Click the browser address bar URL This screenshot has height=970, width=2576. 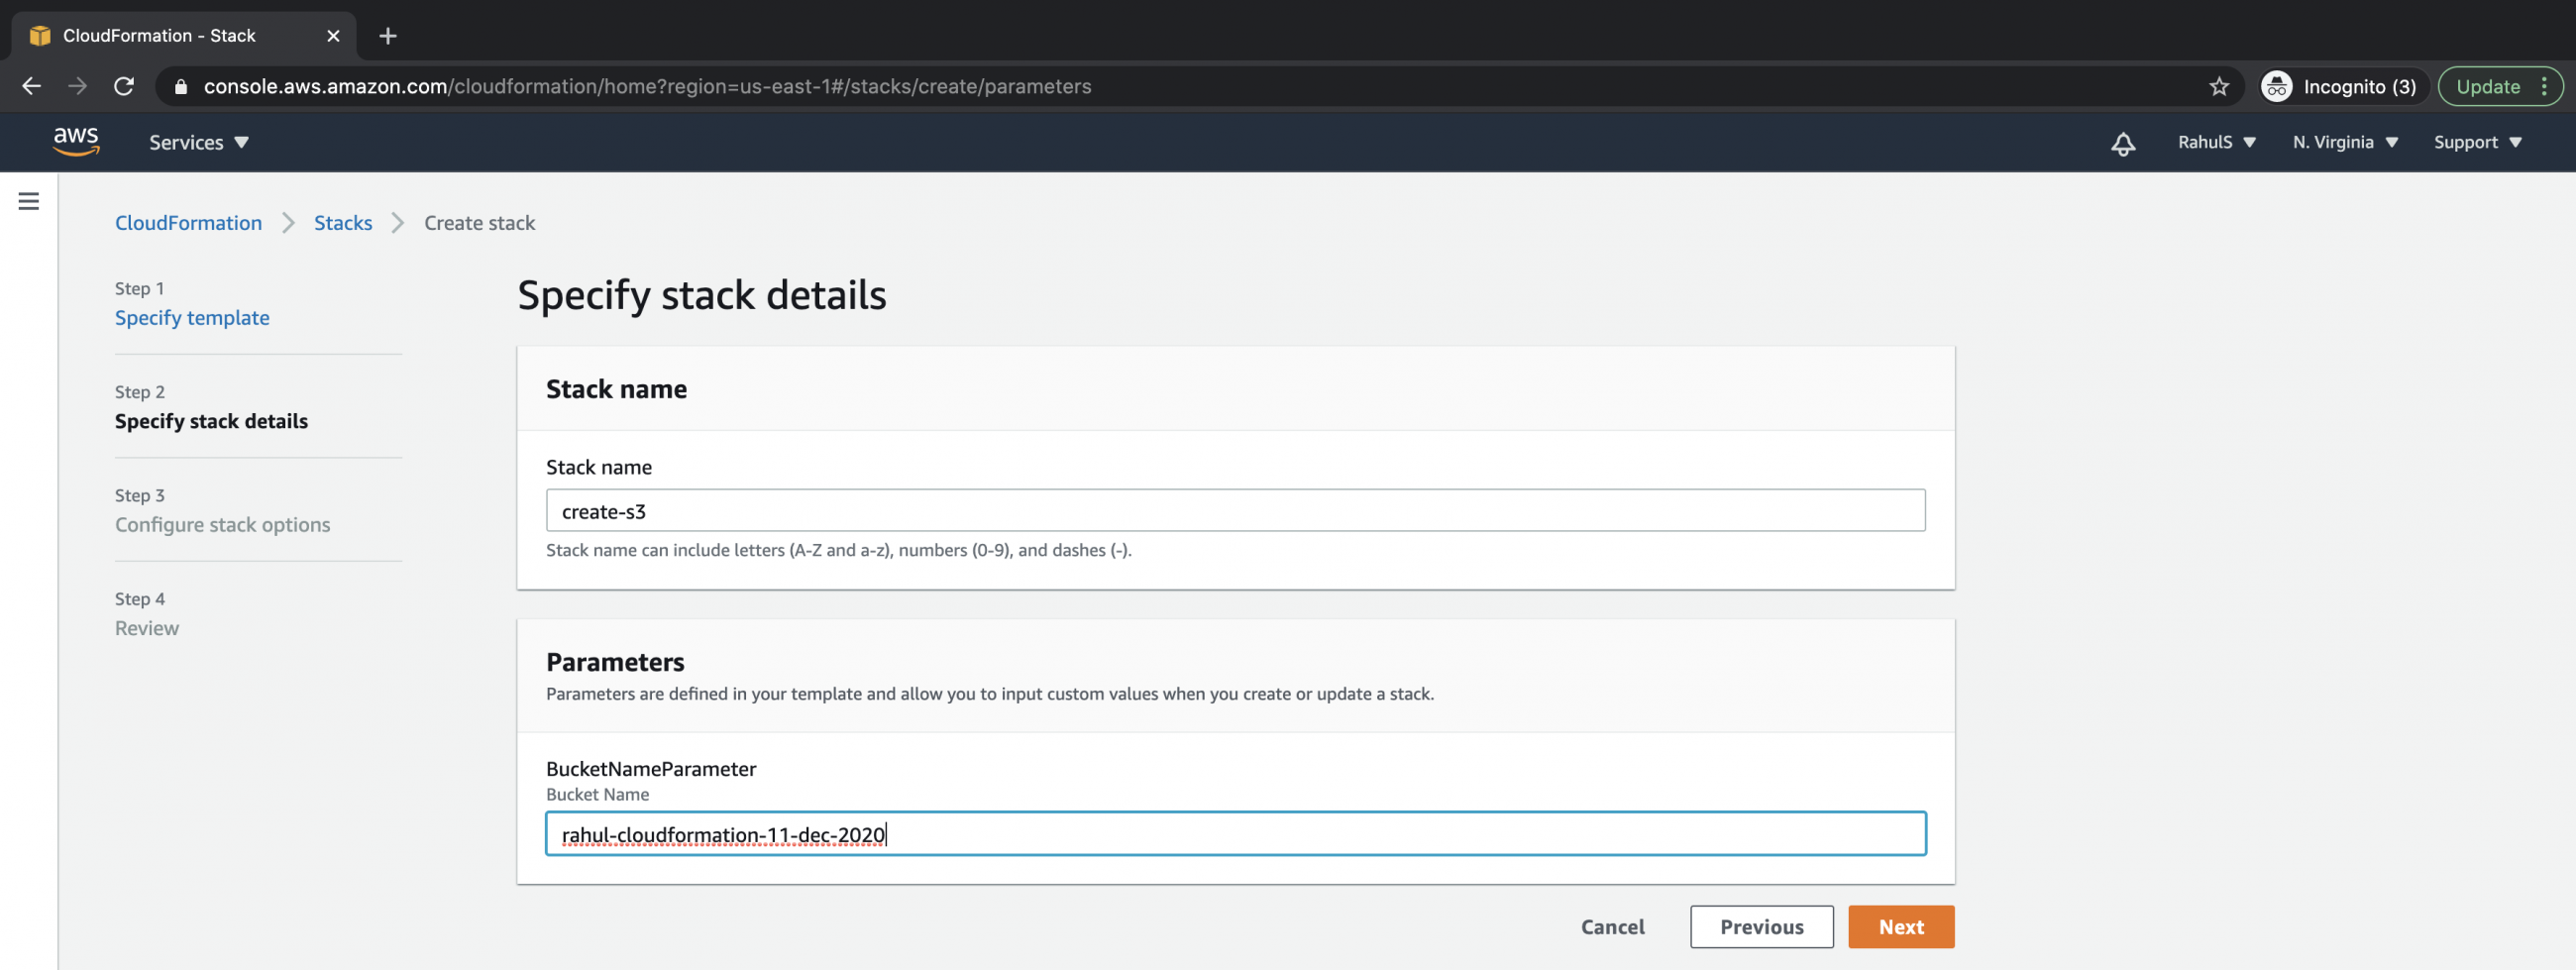(x=647, y=87)
